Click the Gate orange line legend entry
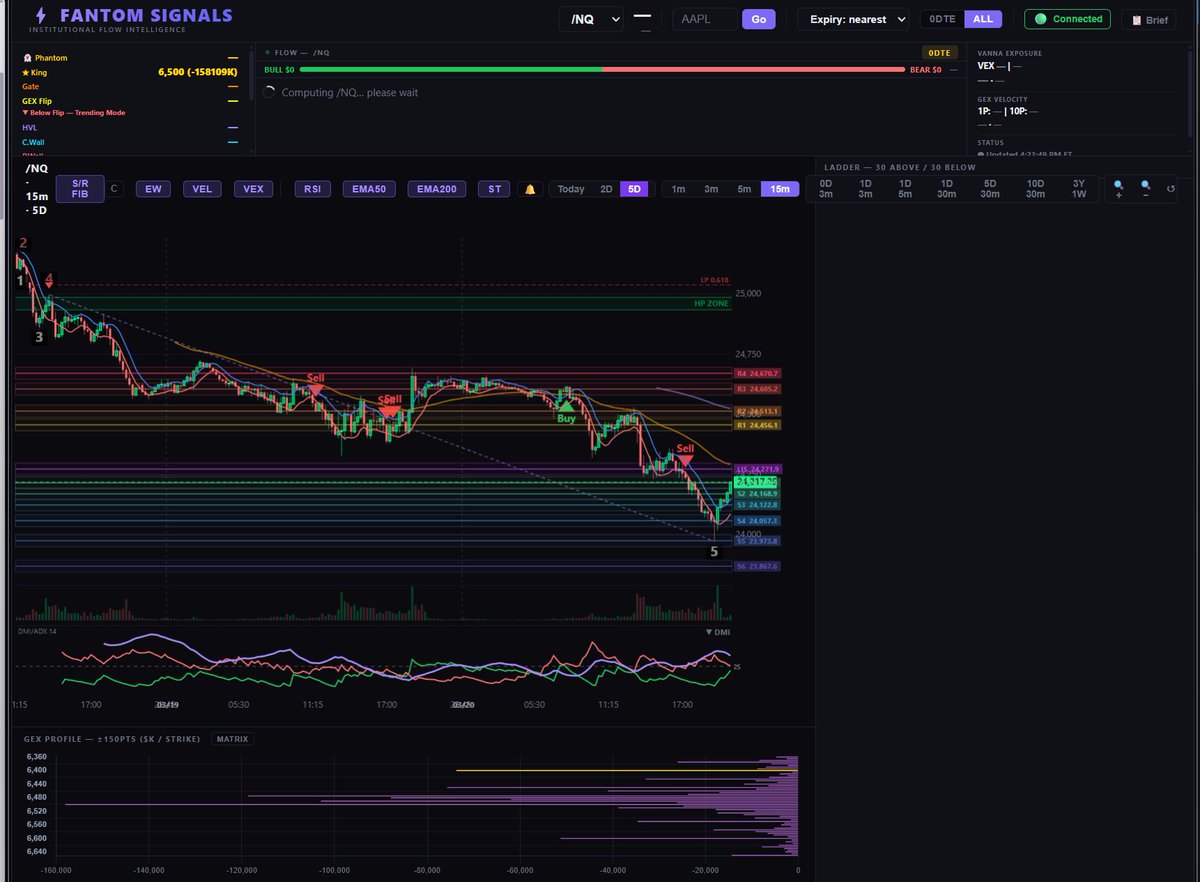1200x882 pixels. [130, 87]
